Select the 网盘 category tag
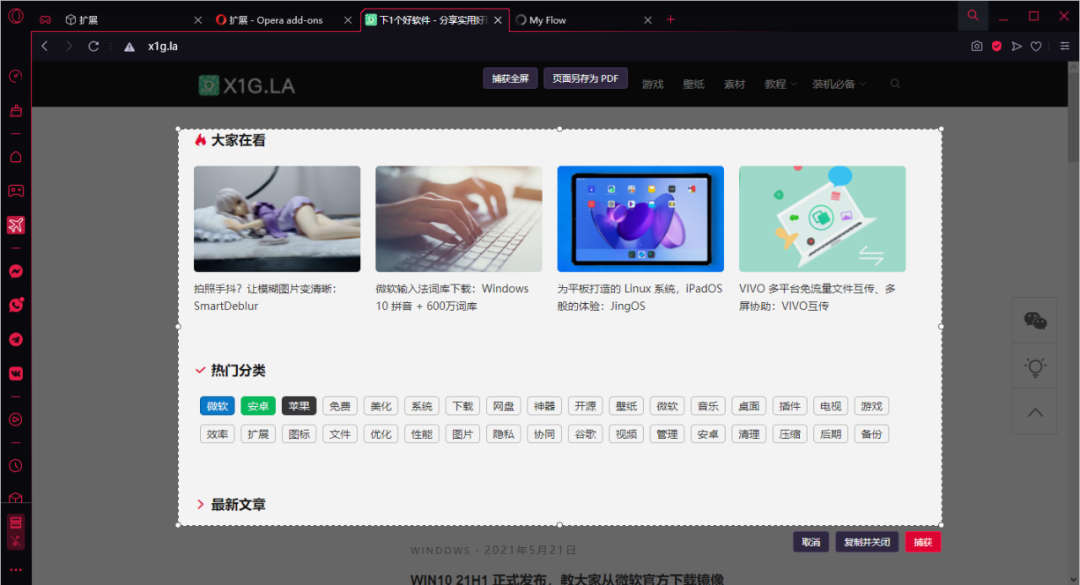1080x585 pixels. point(503,406)
